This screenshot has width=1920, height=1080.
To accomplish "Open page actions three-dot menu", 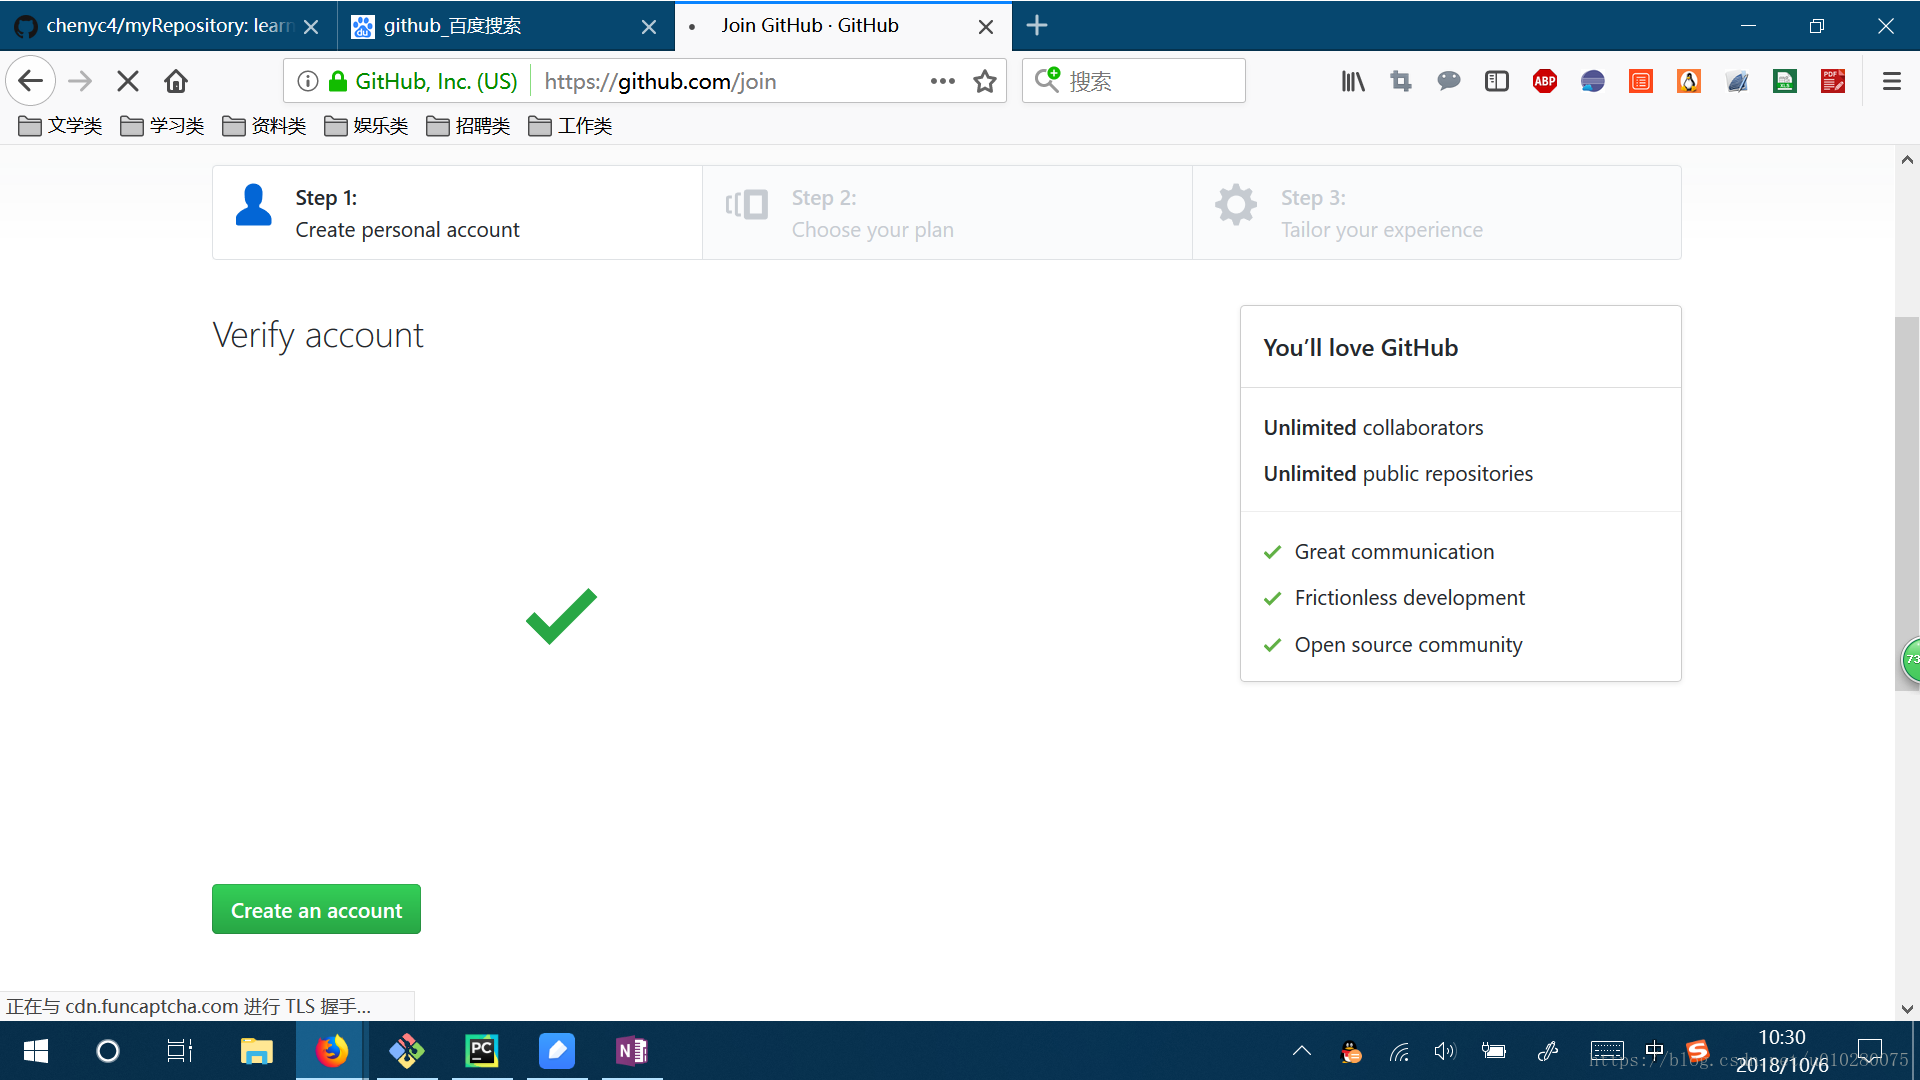I will pyautogui.click(x=942, y=81).
